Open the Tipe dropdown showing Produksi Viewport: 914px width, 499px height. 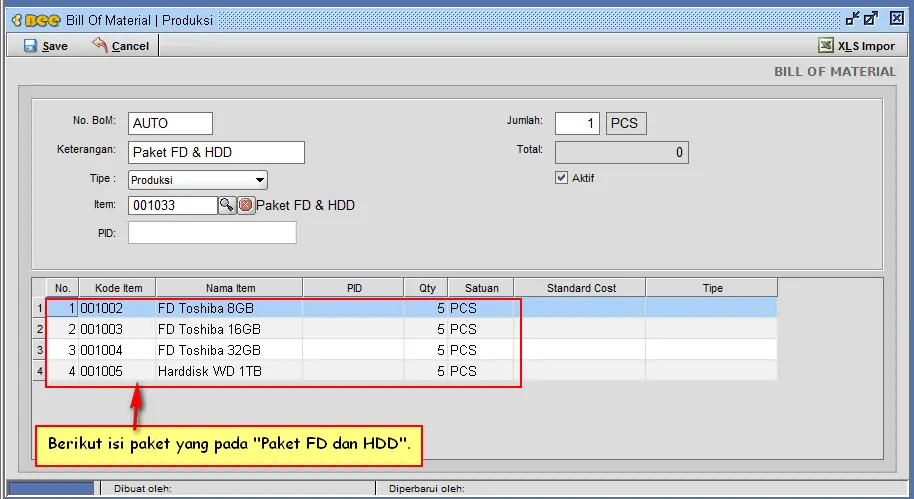[198, 180]
